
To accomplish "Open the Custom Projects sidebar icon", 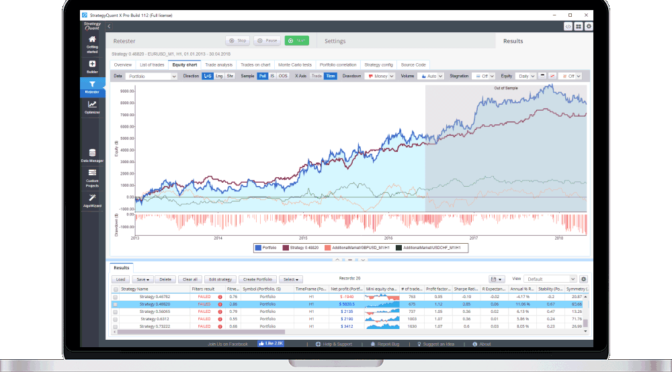I will click(92, 173).
